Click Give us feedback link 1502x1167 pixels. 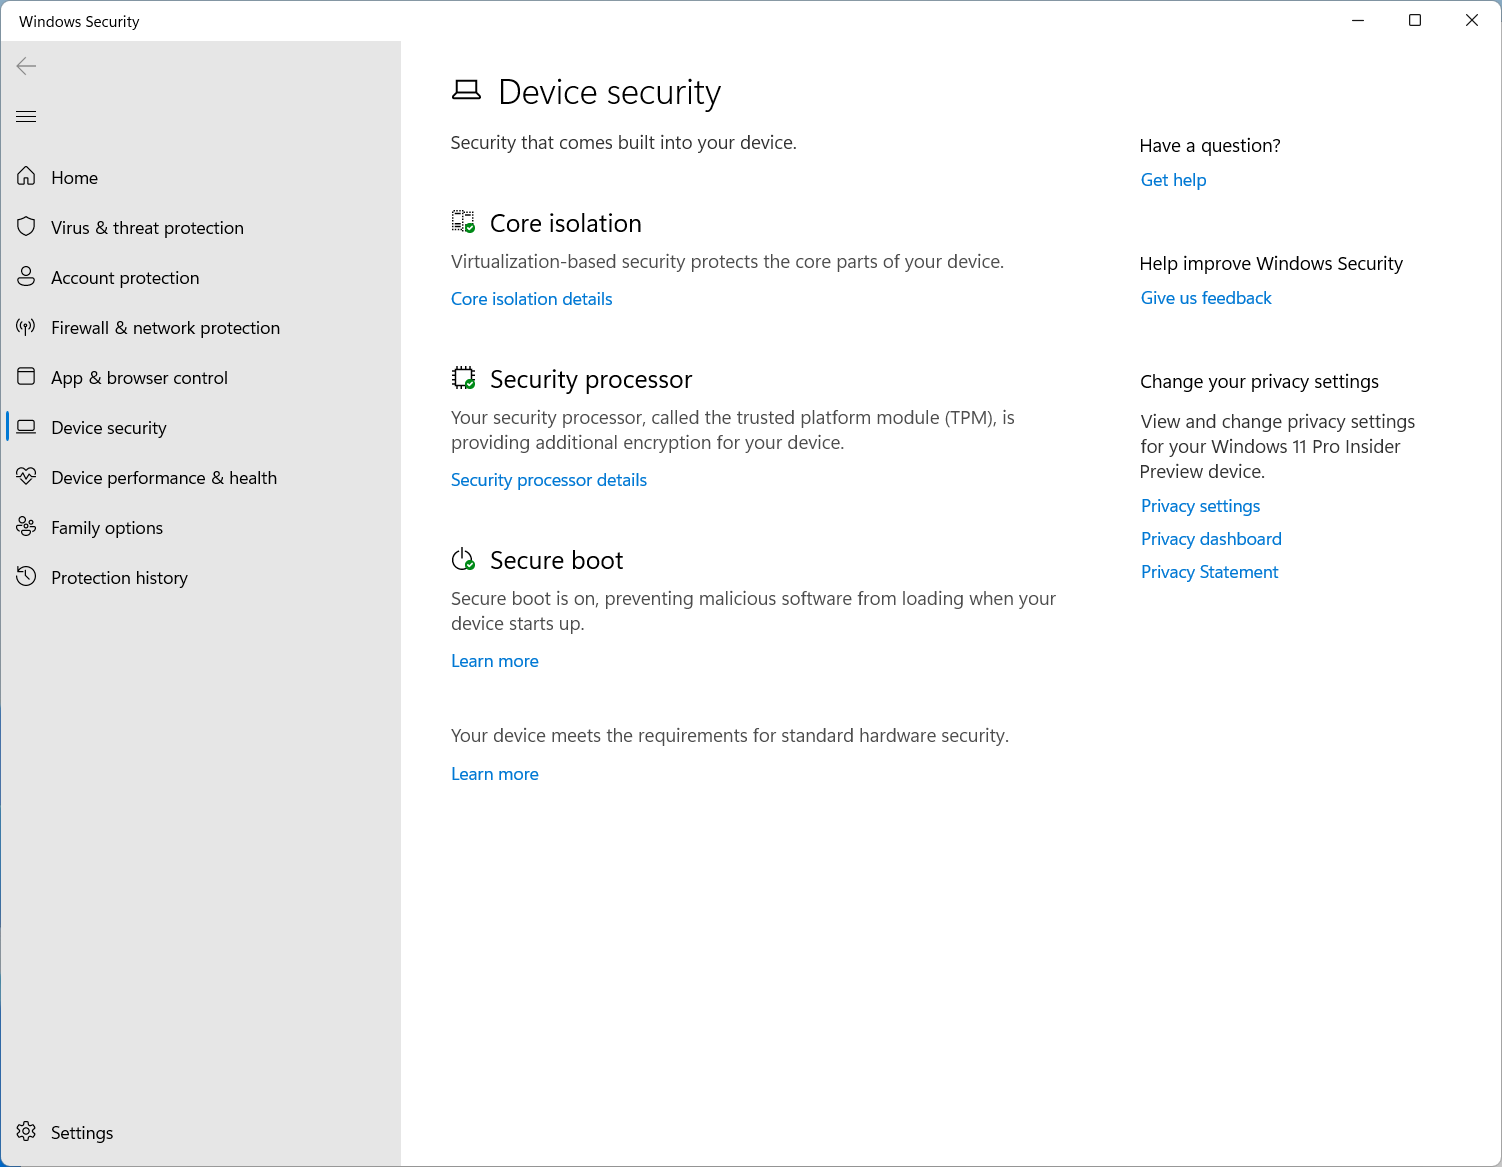(x=1206, y=298)
